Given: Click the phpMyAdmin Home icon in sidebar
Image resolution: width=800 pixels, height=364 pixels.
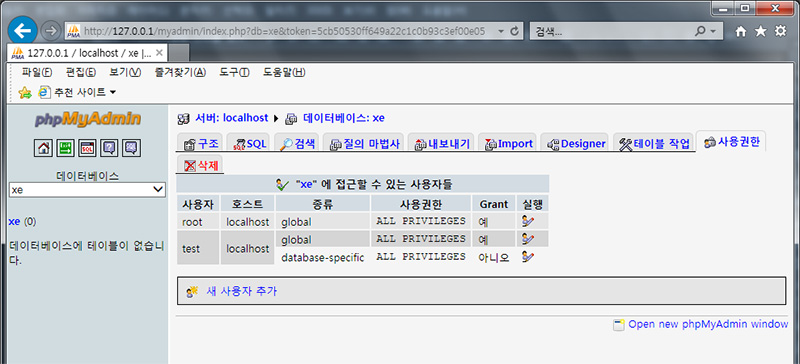Looking at the screenshot, I should click(x=44, y=148).
